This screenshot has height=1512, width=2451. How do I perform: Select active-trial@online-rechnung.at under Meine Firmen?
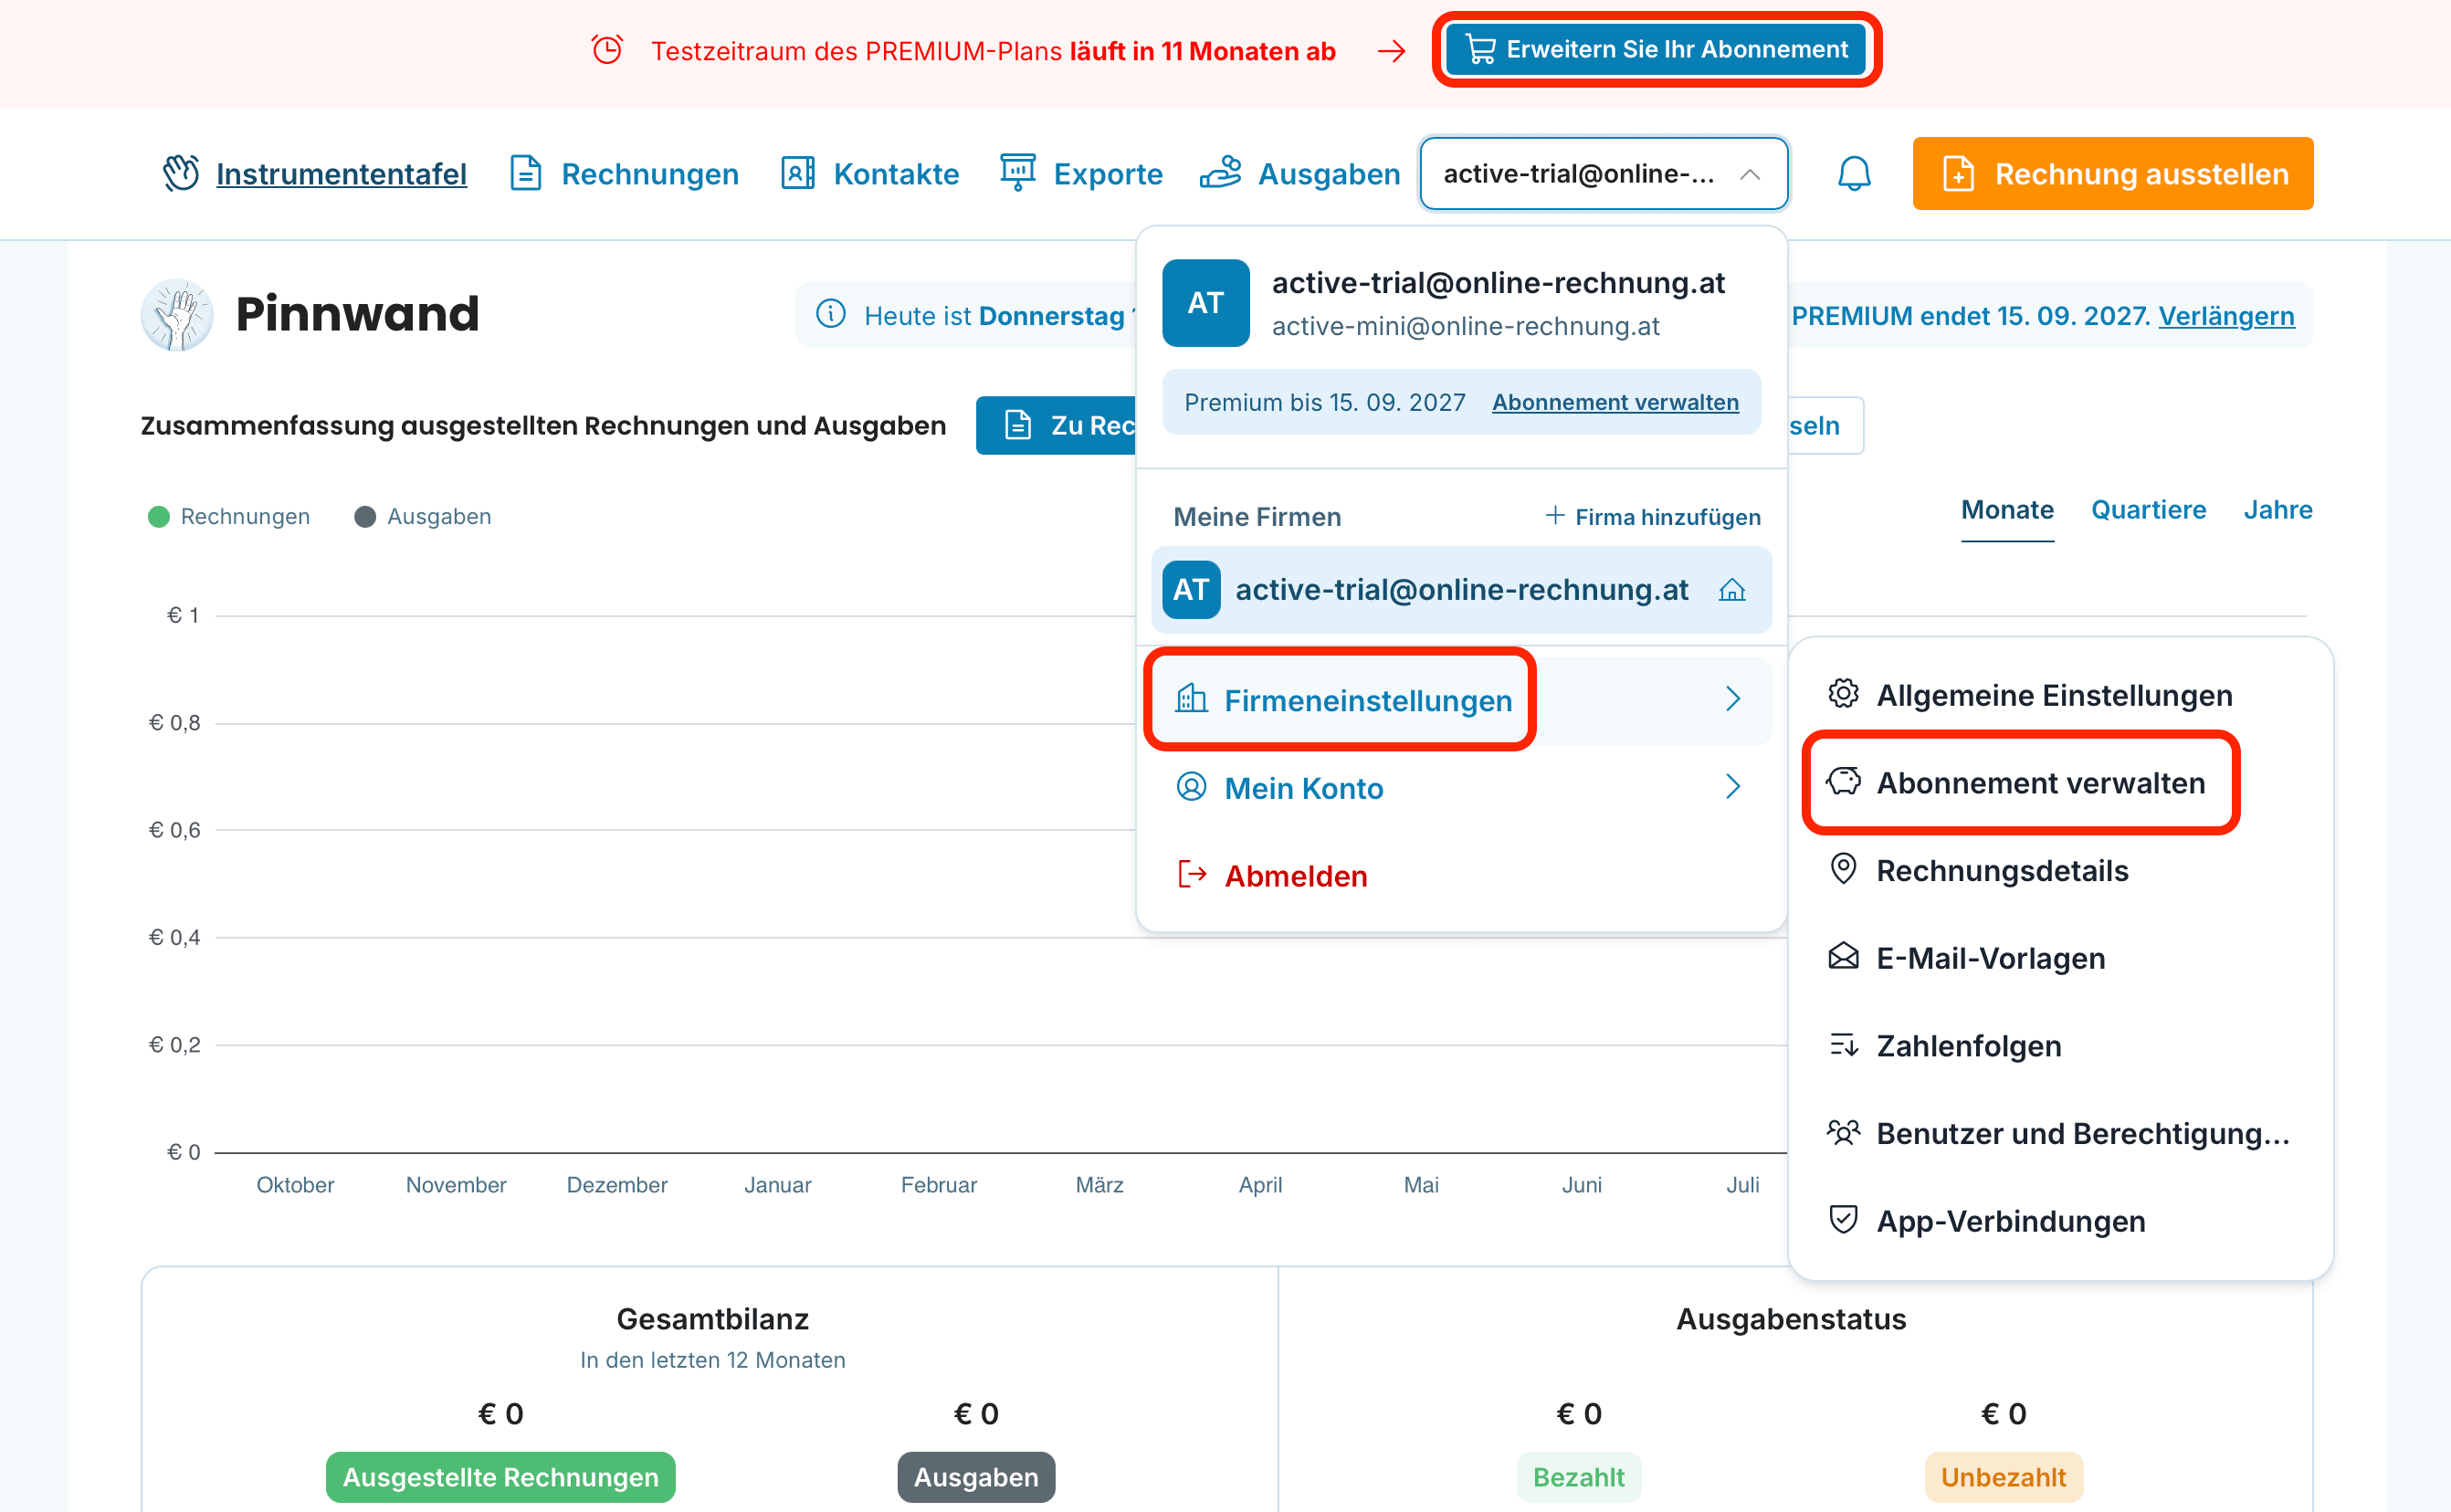tap(1461, 590)
